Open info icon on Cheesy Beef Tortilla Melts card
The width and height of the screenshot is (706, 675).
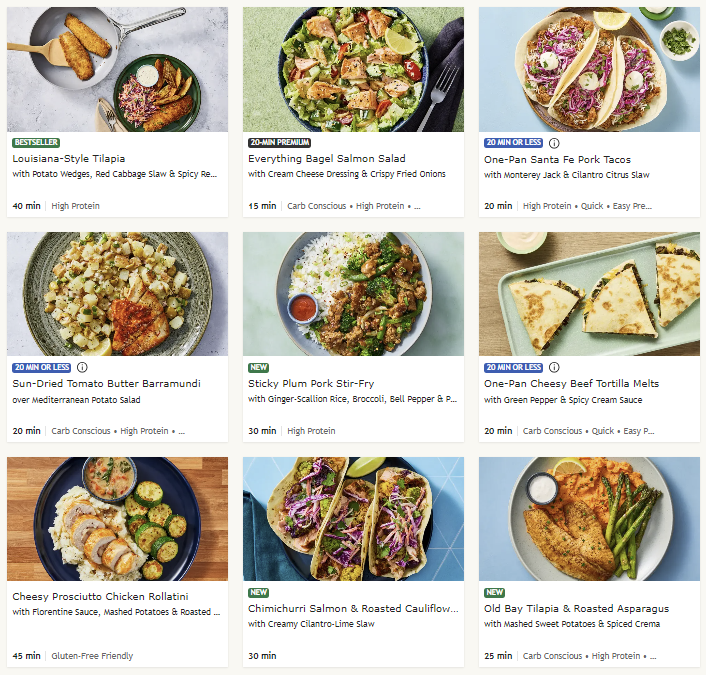[555, 367]
